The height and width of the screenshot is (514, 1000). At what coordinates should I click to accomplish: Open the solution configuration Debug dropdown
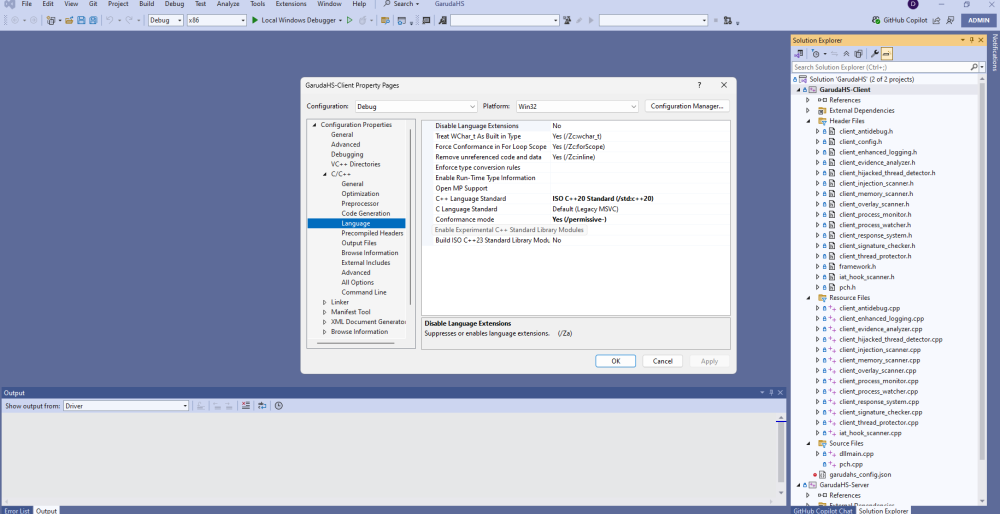[x=166, y=20]
